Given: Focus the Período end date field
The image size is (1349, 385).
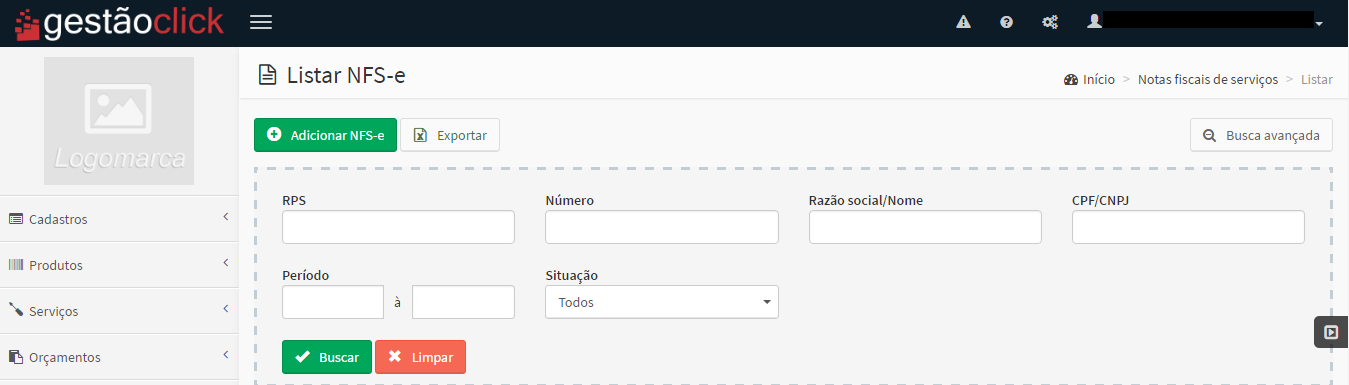Looking at the screenshot, I should [x=463, y=302].
